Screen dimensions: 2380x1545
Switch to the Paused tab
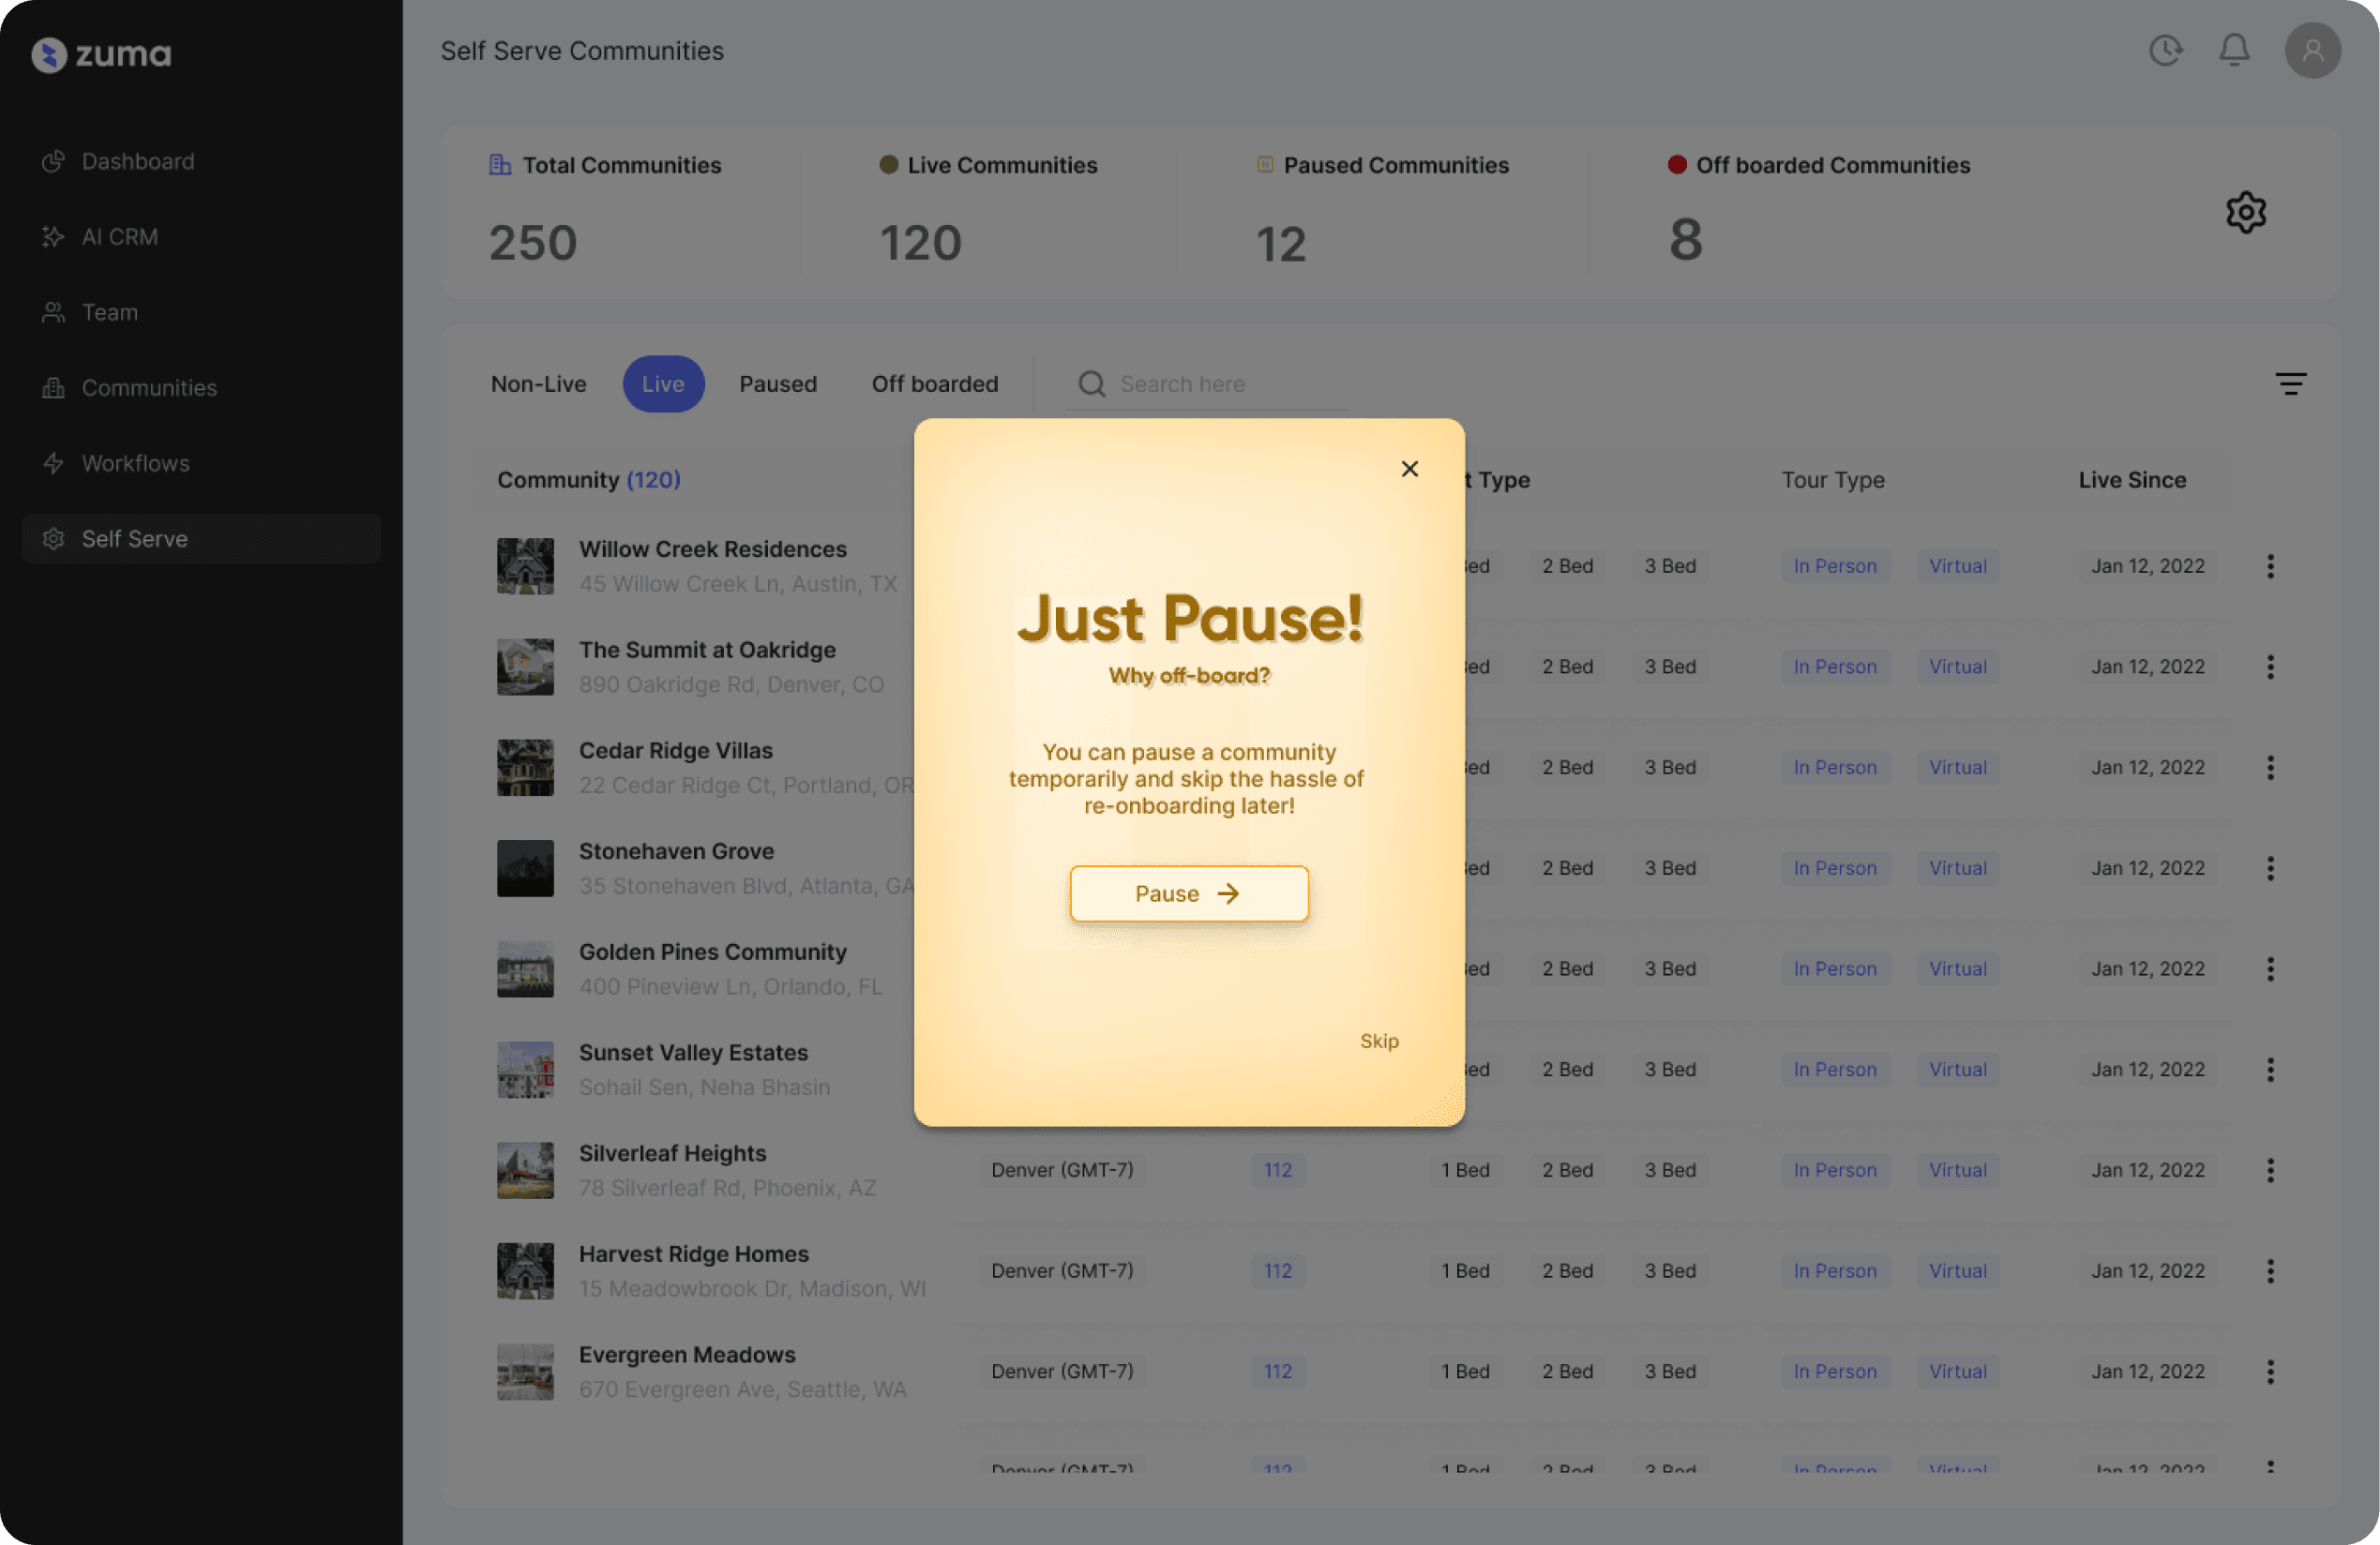[777, 384]
